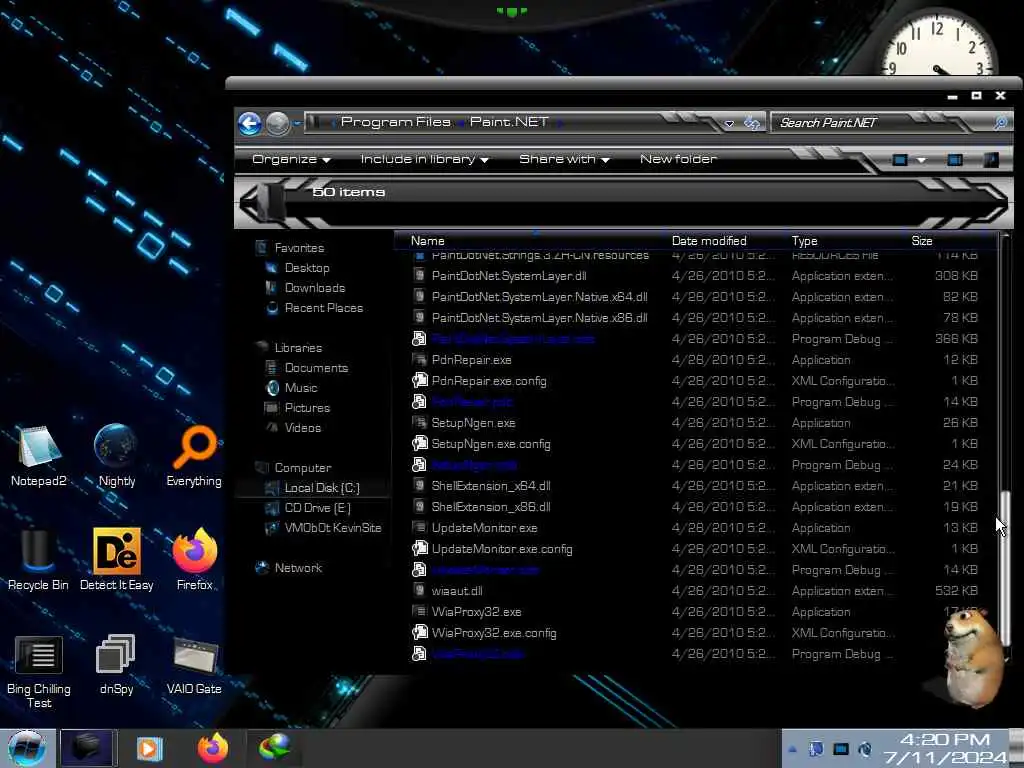Click the grey Forward navigation button
The height and width of the screenshot is (768, 1024).
[278, 123]
